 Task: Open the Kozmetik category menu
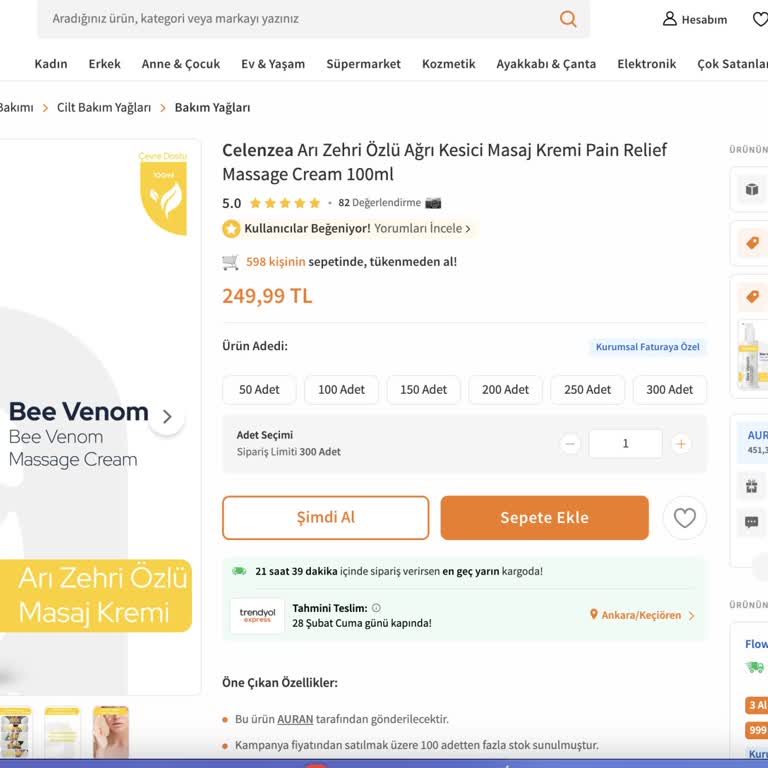point(448,64)
